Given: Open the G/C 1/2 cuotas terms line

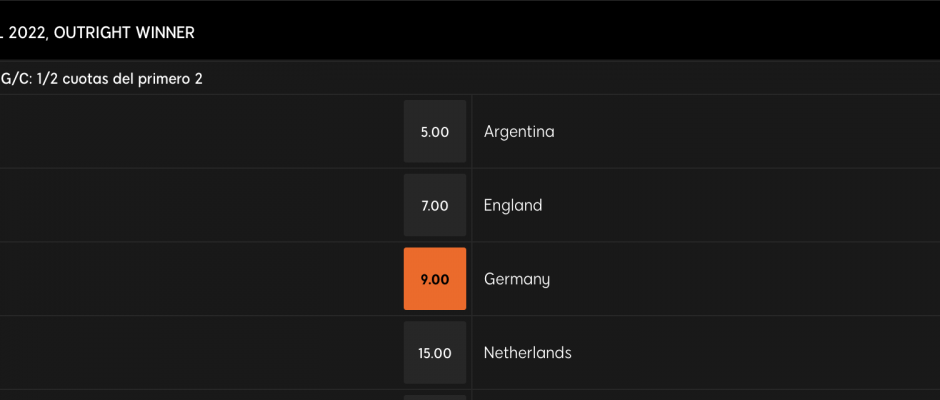Looking at the screenshot, I should 101,79.
